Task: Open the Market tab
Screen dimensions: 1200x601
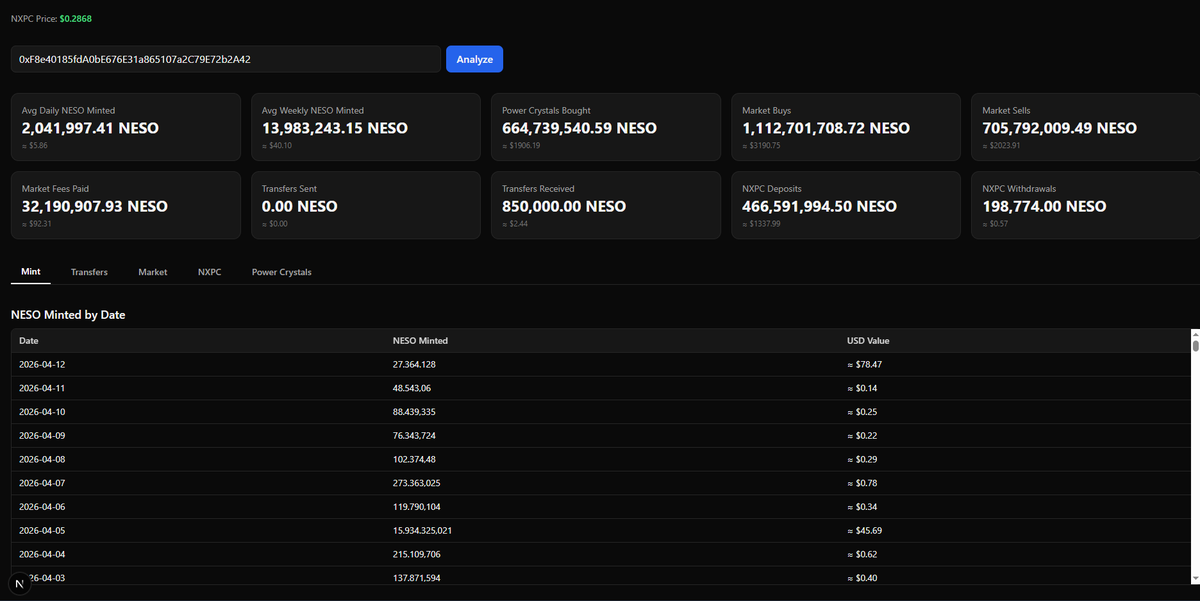Action: (152, 271)
